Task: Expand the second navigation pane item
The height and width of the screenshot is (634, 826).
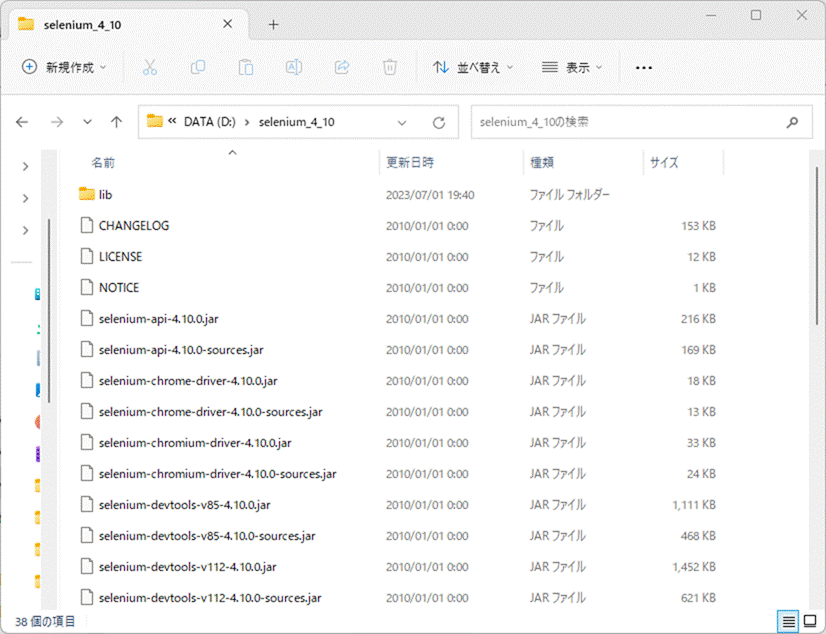Action: [25, 199]
